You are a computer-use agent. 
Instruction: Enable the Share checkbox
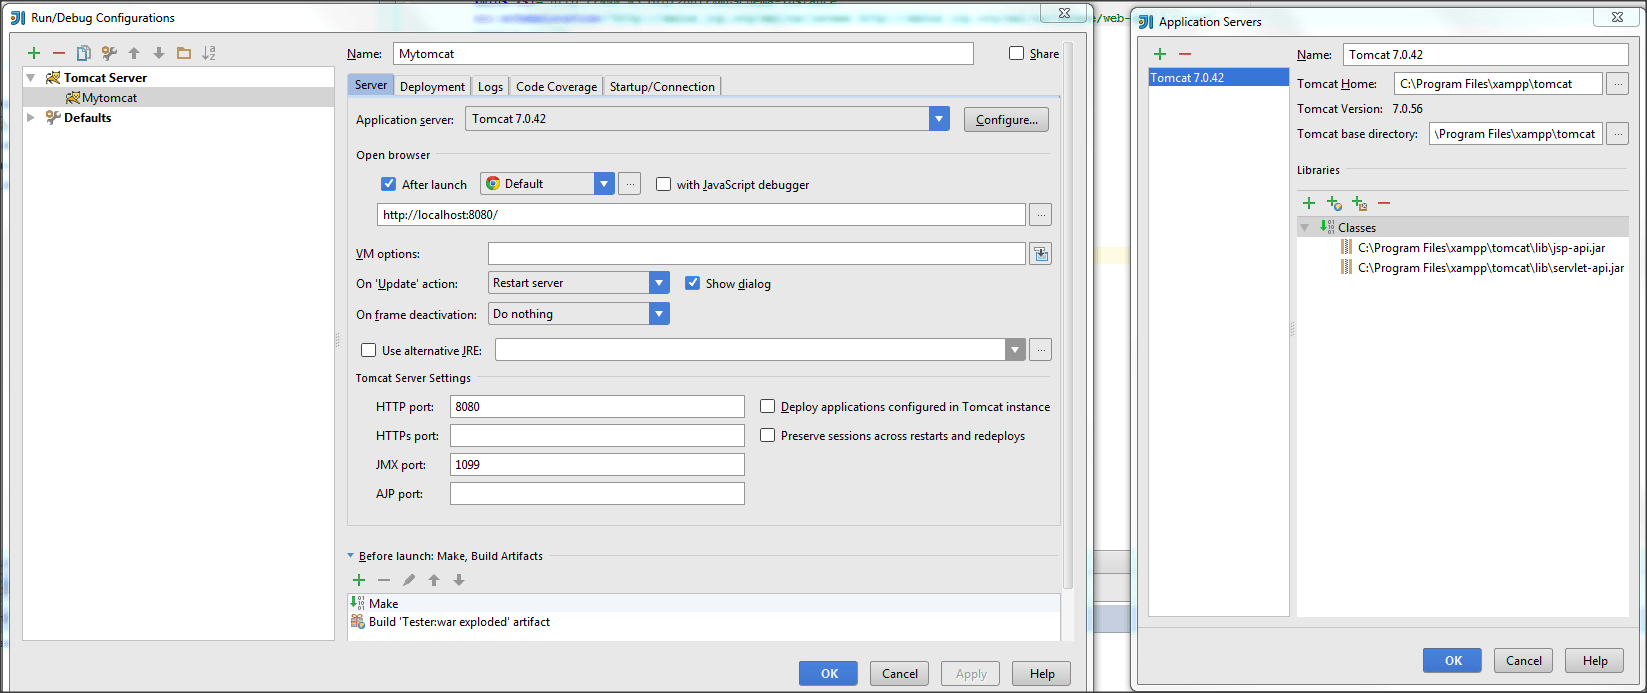click(x=1017, y=54)
